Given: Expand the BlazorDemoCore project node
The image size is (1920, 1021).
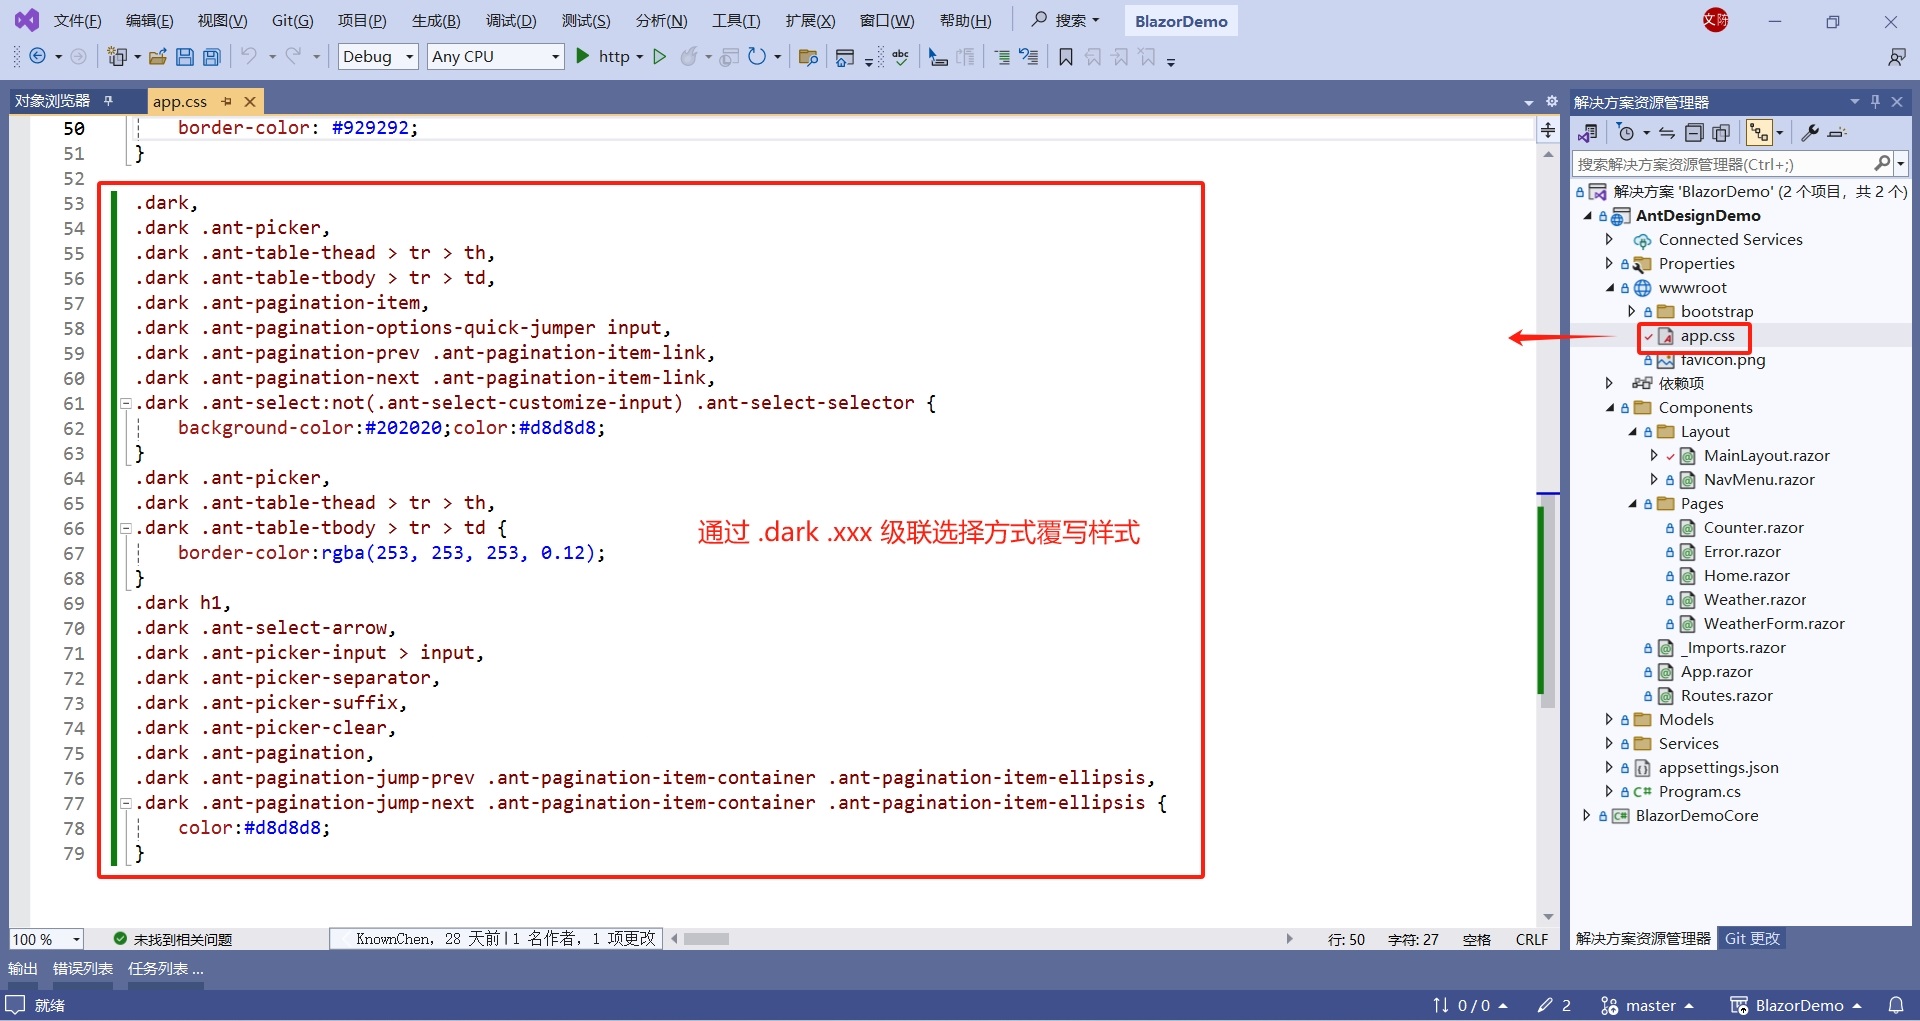Looking at the screenshot, I should [1587, 815].
